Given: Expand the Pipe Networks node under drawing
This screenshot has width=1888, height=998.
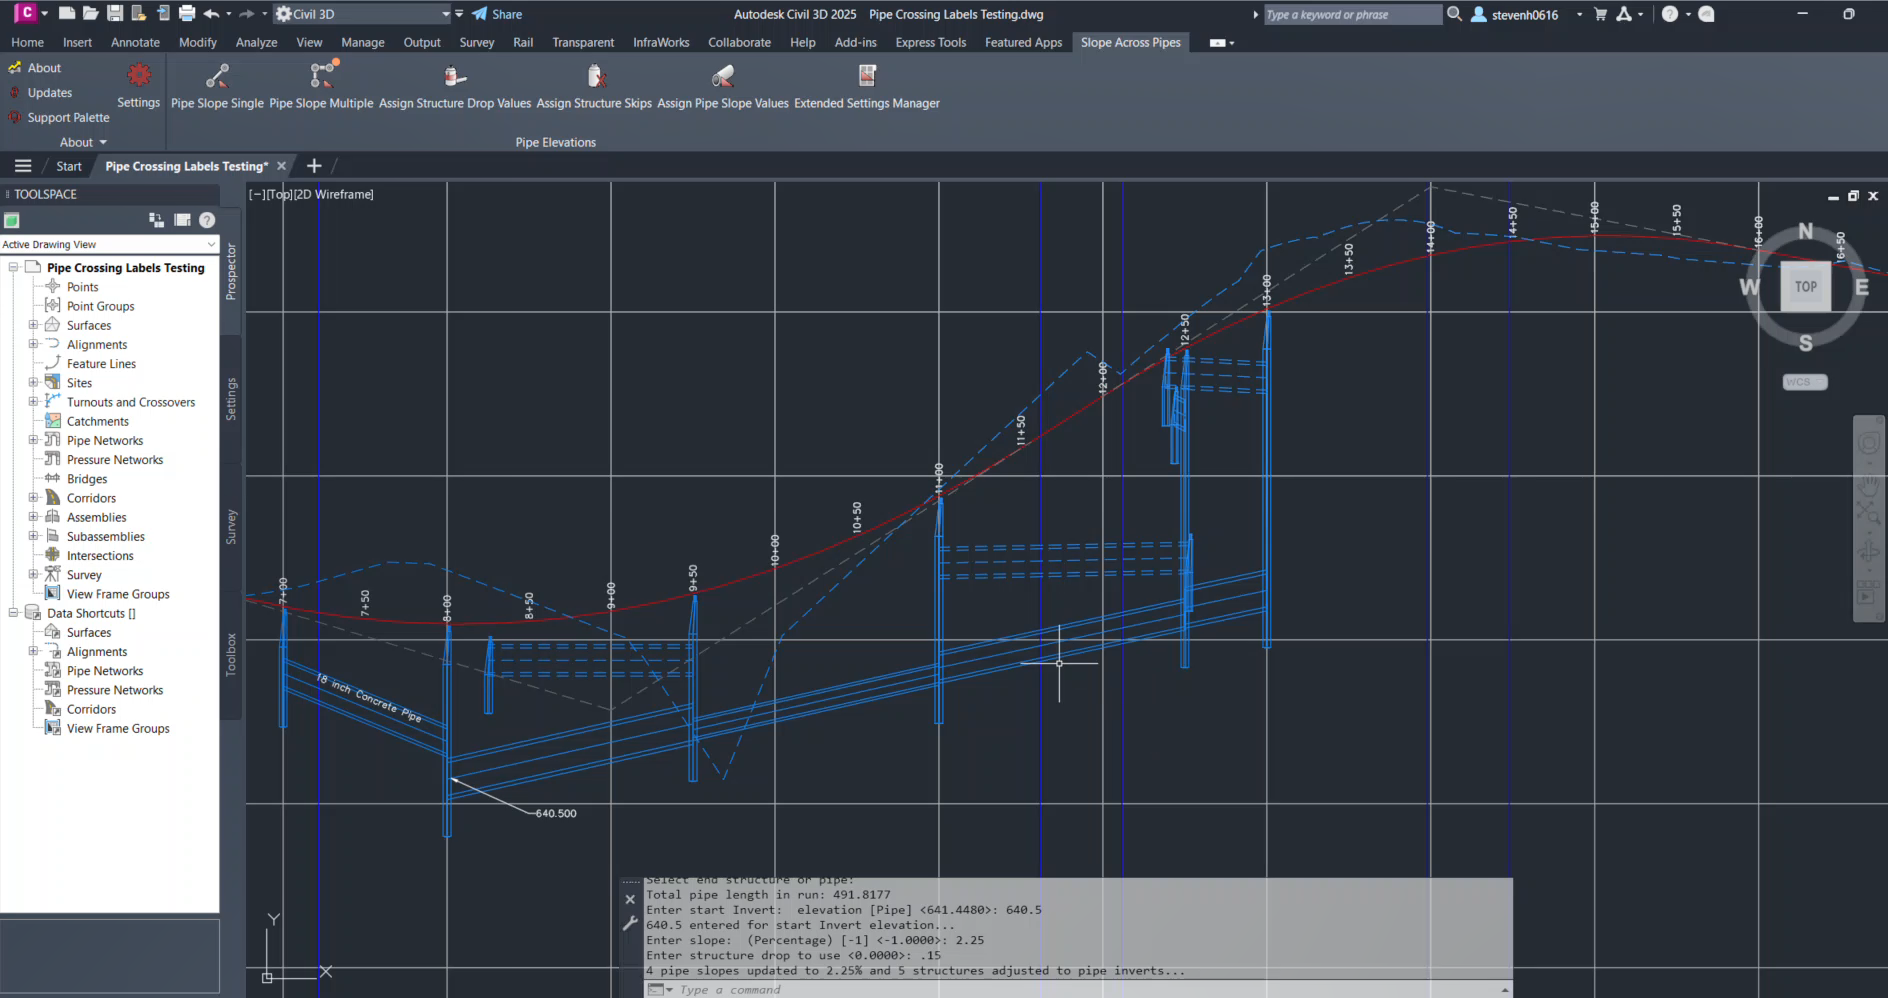Looking at the screenshot, I should tap(33, 440).
